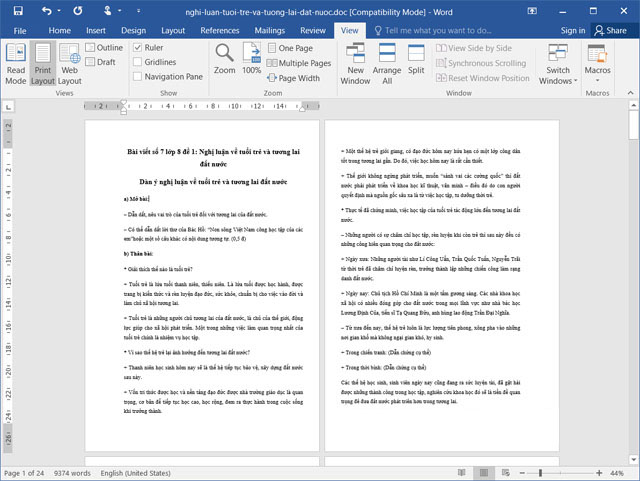Select Page Width zoom option

click(x=293, y=78)
